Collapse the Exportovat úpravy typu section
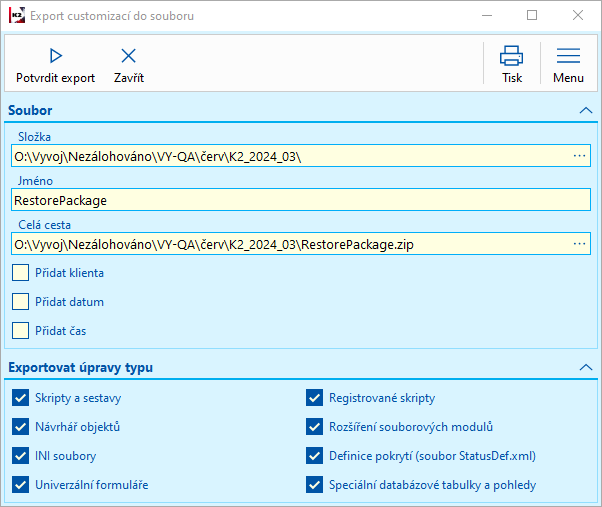Viewport: 602px width, 507px height. (585, 368)
